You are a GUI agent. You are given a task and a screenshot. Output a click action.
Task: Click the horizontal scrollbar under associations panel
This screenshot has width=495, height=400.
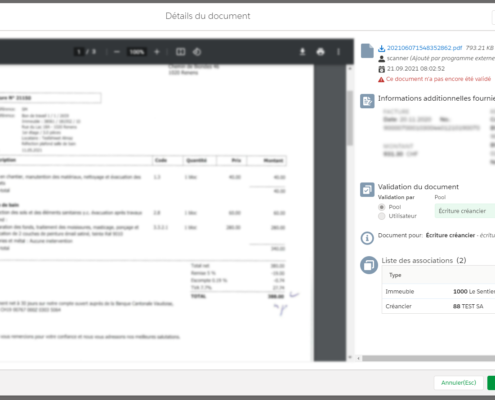point(428,358)
